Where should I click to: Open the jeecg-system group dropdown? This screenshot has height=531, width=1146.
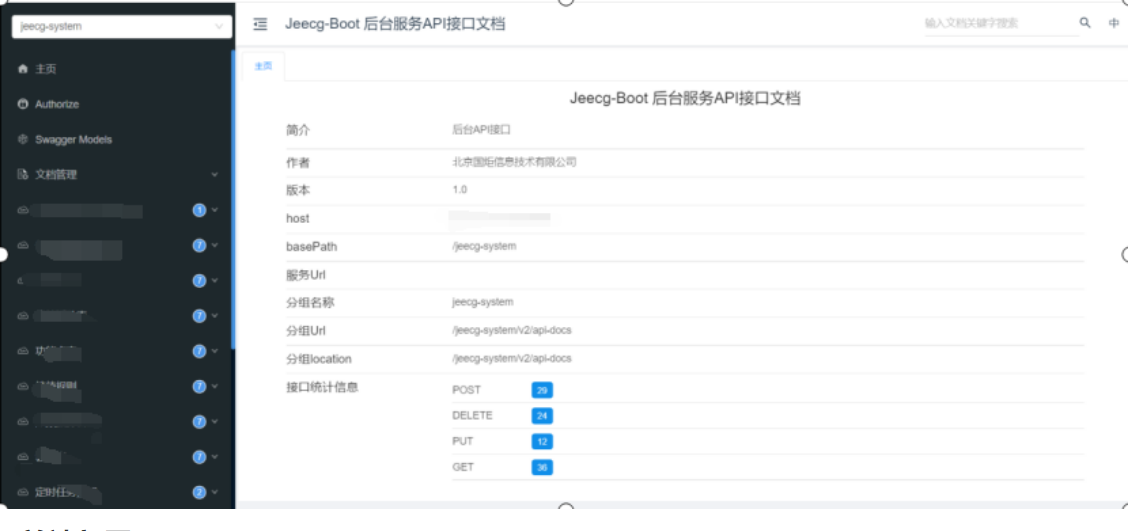122,26
